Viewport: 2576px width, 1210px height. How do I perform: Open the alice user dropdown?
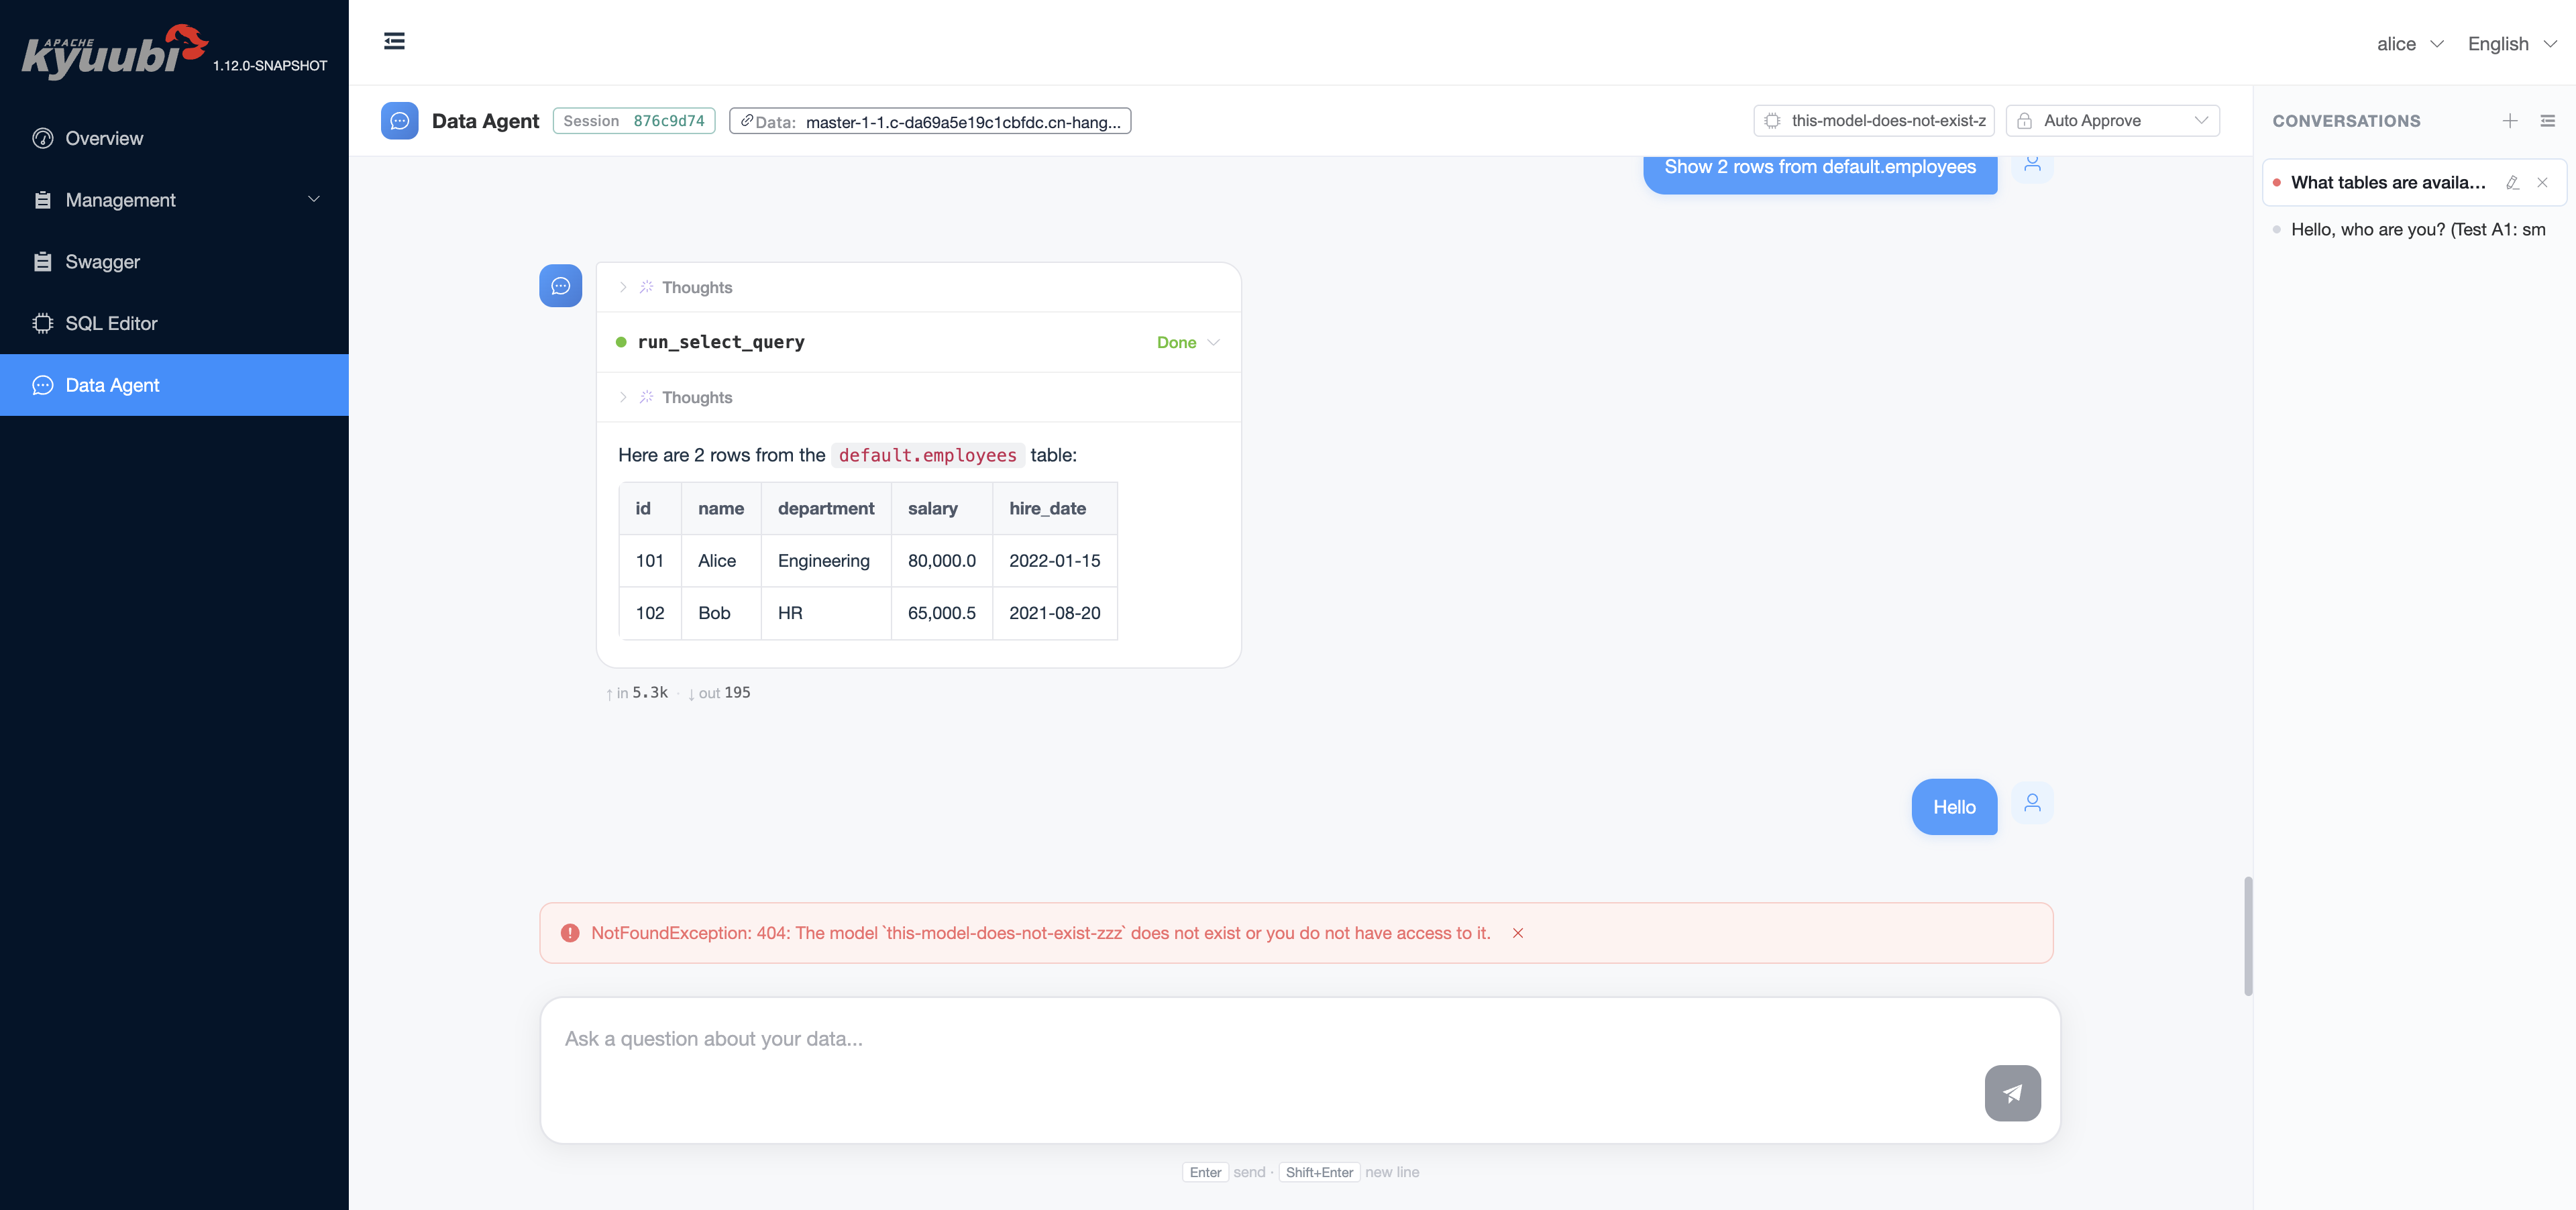pyautogui.click(x=2410, y=44)
